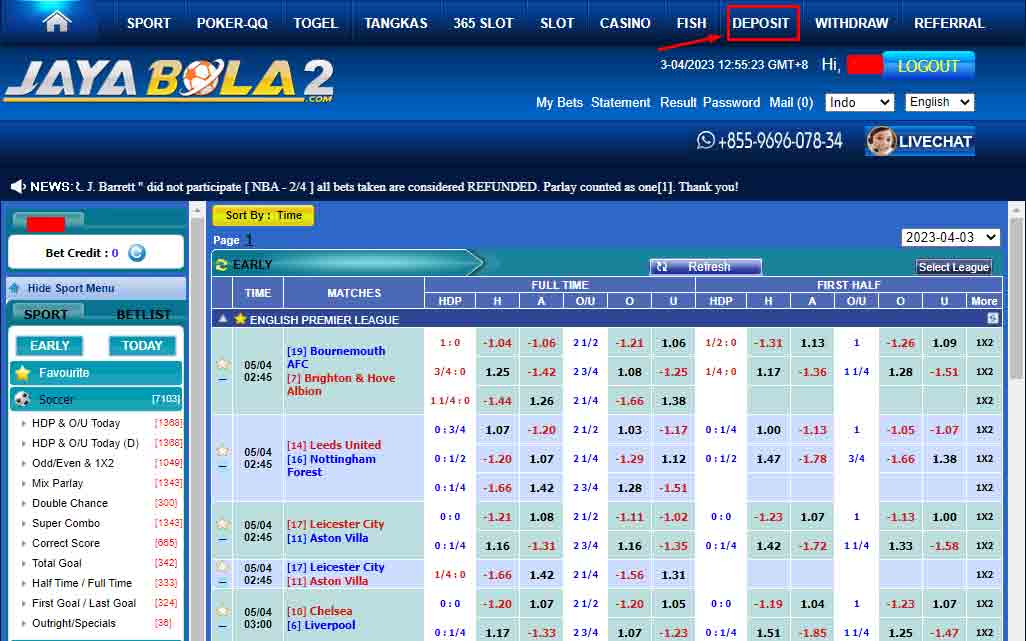Open the 2023-04-03 date dropdown
This screenshot has height=641, width=1026.
(x=951, y=237)
